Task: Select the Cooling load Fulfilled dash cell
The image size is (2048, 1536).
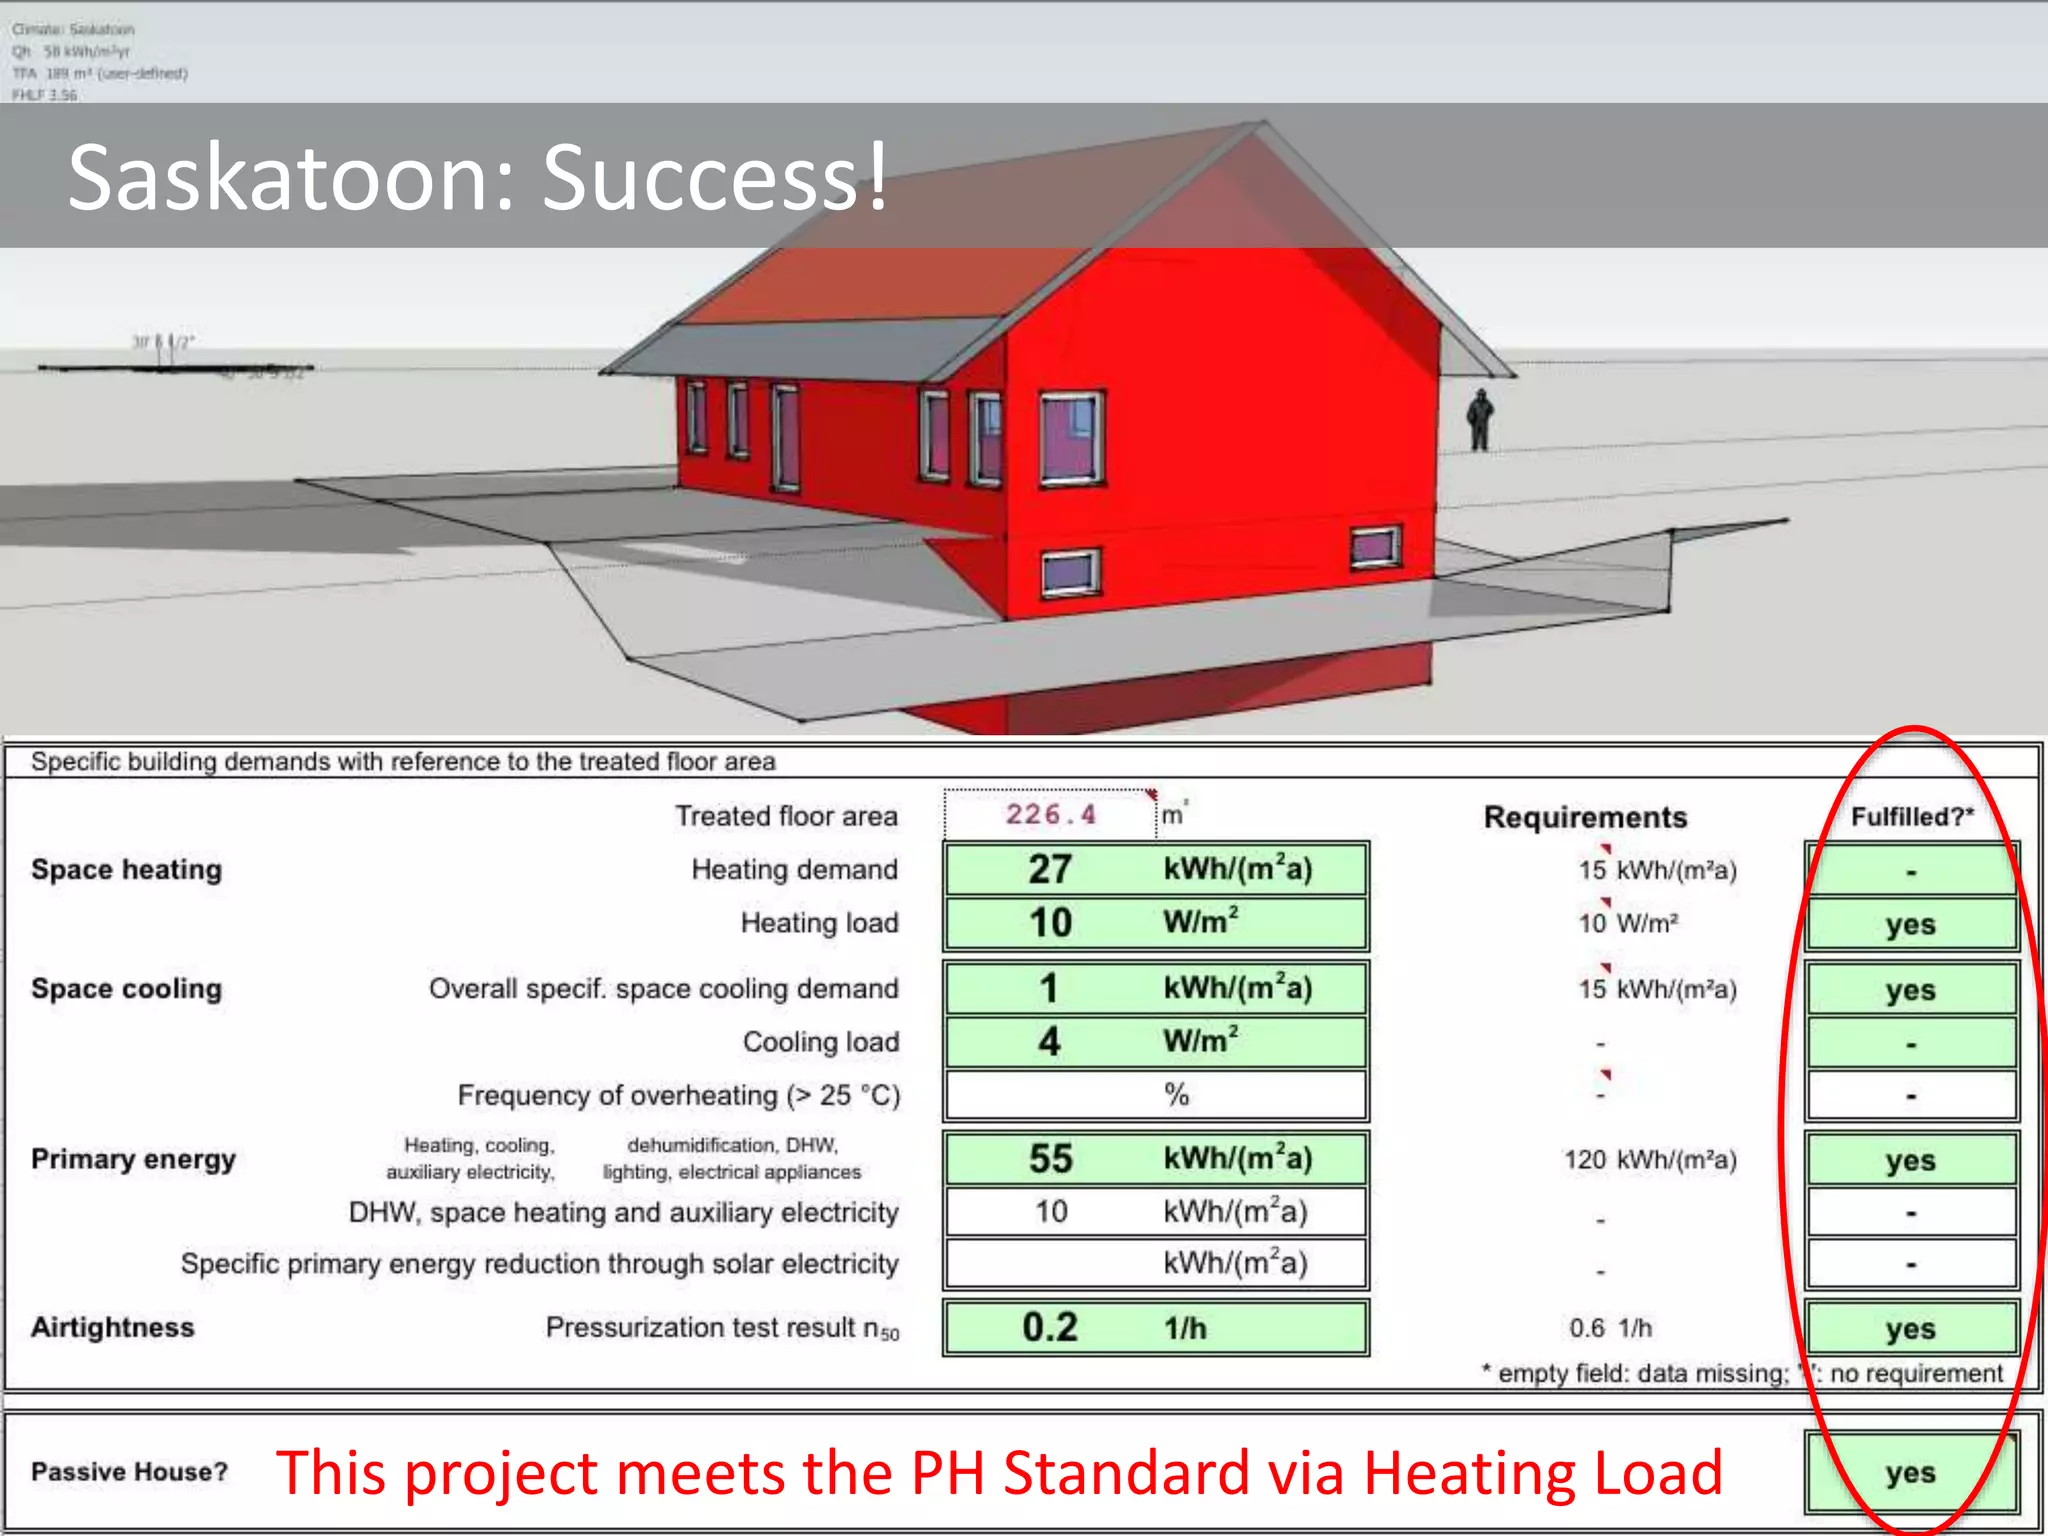Action: point(1911,1042)
